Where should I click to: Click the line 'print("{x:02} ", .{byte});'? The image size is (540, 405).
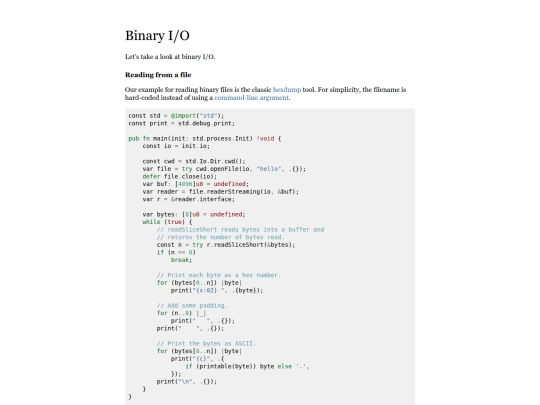click(217, 290)
